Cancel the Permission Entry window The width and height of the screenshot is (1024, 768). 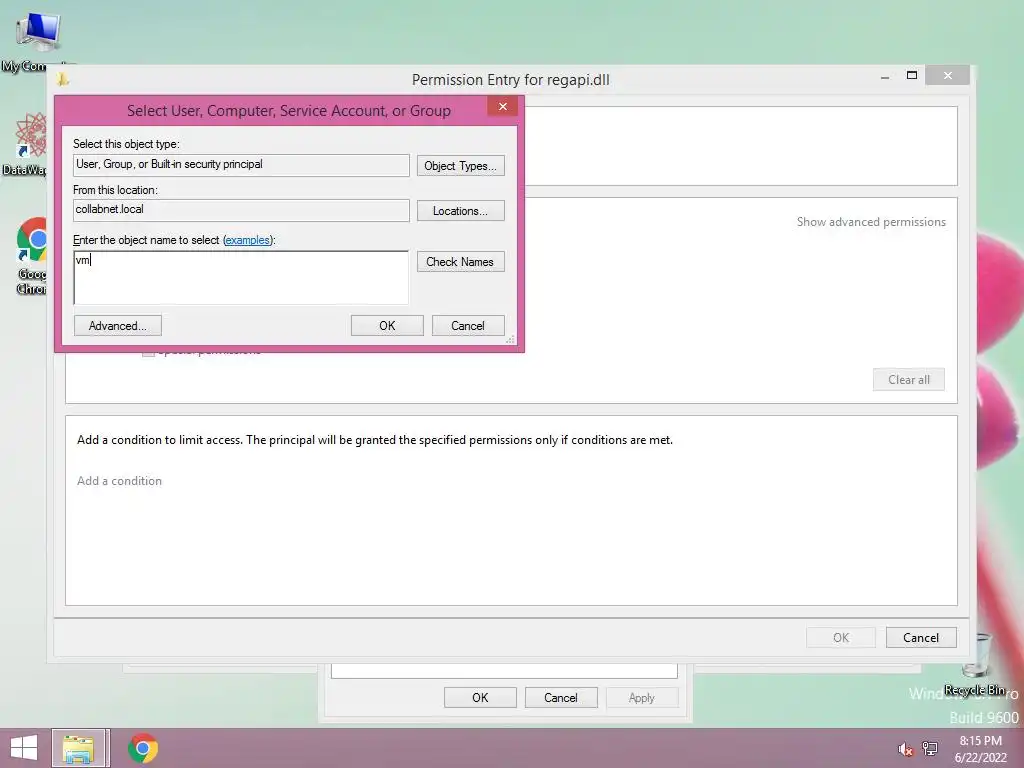tap(921, 637)
